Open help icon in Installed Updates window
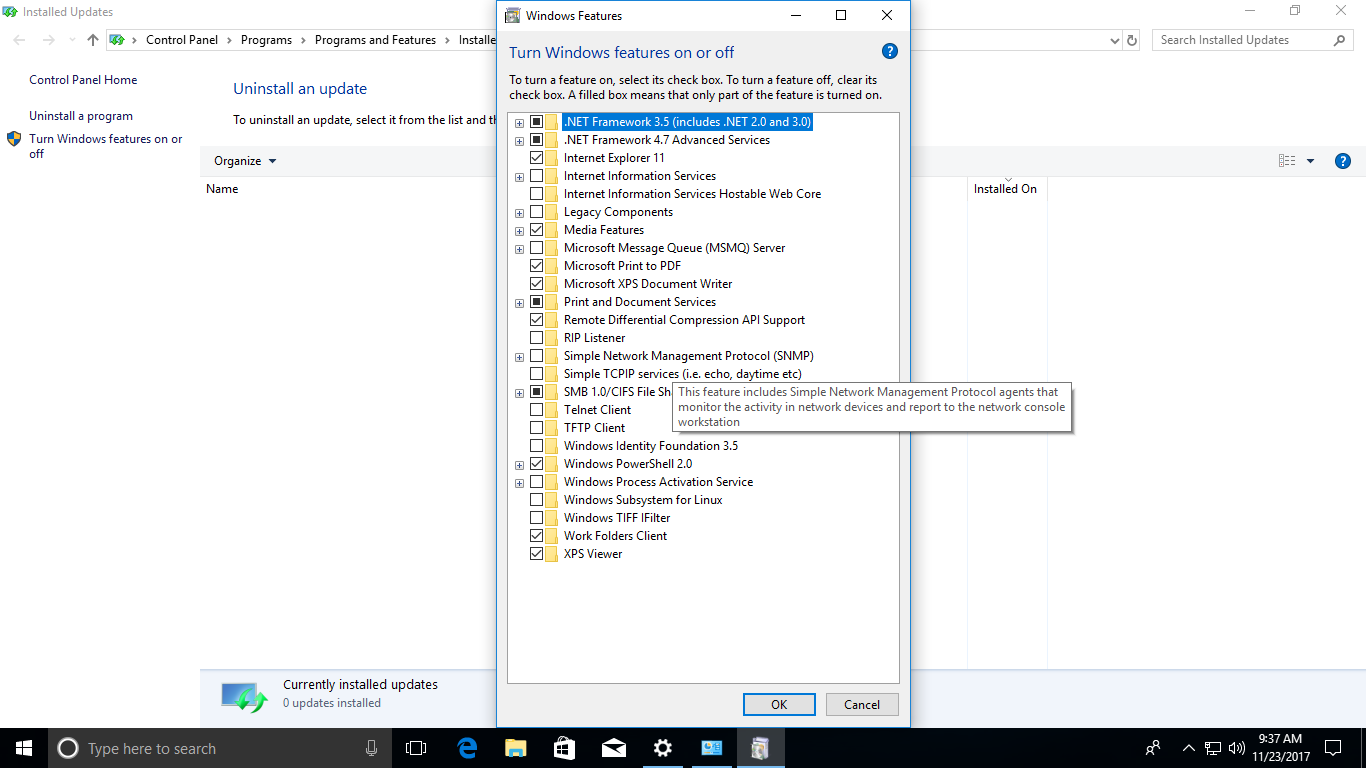 (x=1343, y=161)
